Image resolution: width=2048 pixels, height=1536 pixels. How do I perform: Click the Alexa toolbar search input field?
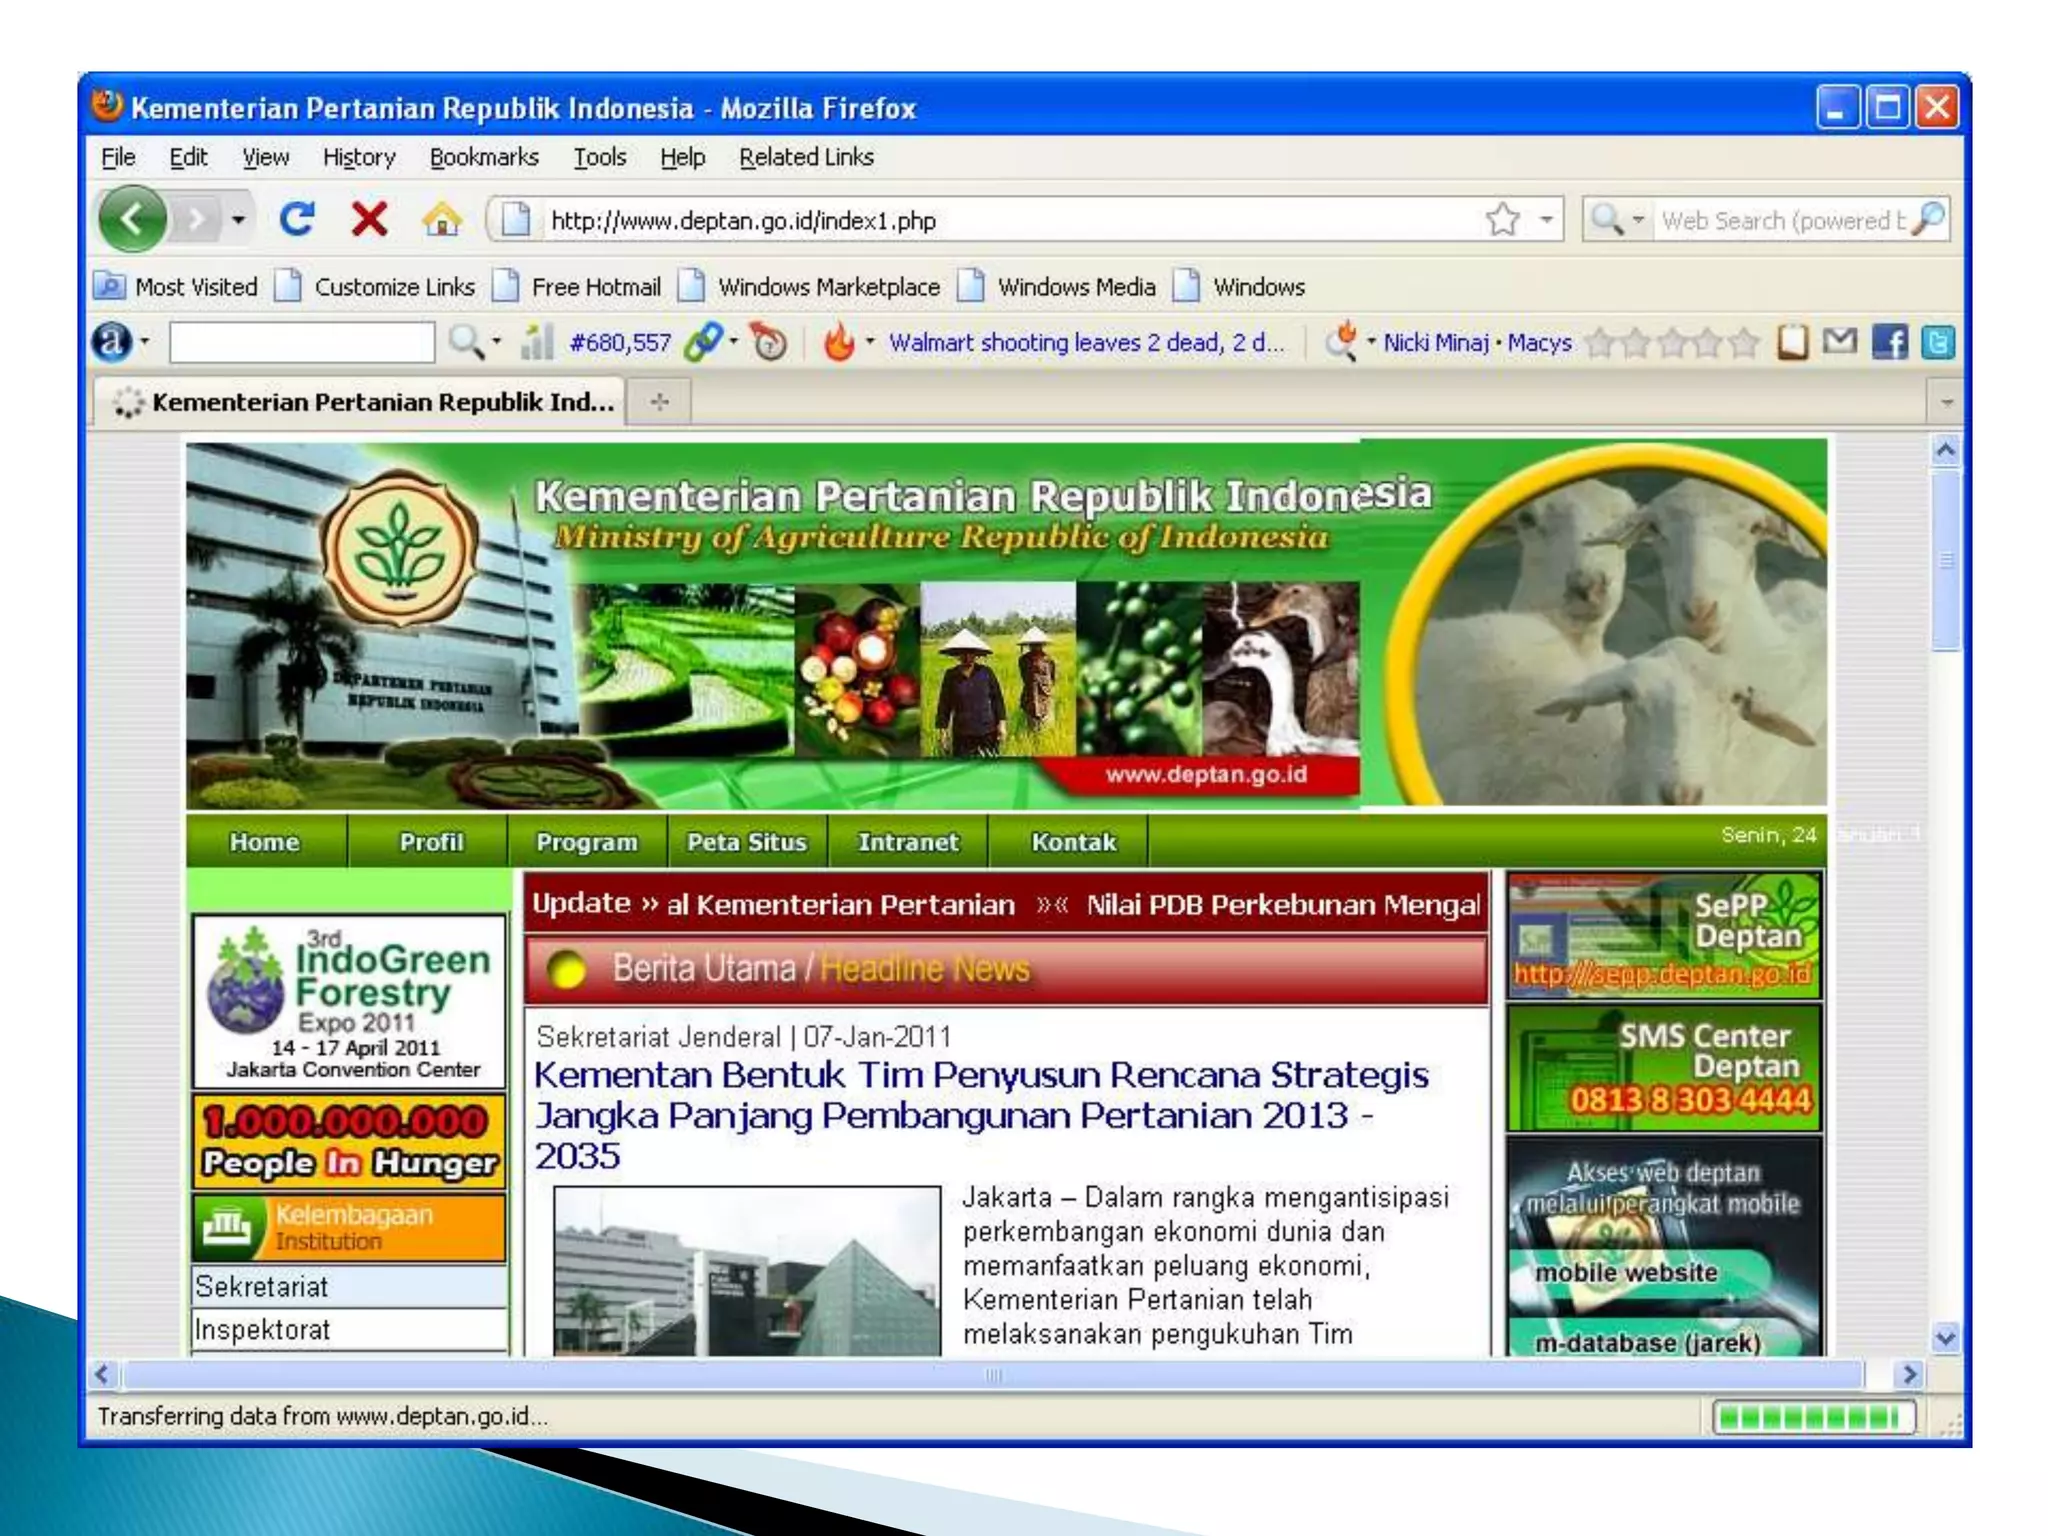[302, 343]
